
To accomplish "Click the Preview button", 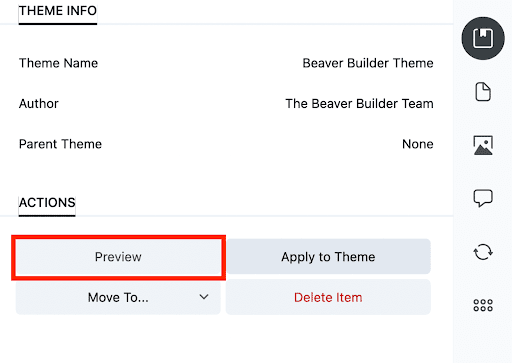I will (118, 257).
